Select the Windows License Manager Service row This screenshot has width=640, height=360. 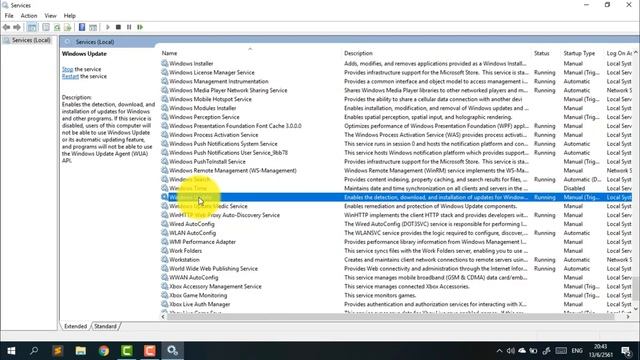pyautogui.click(x=211, y=73)
